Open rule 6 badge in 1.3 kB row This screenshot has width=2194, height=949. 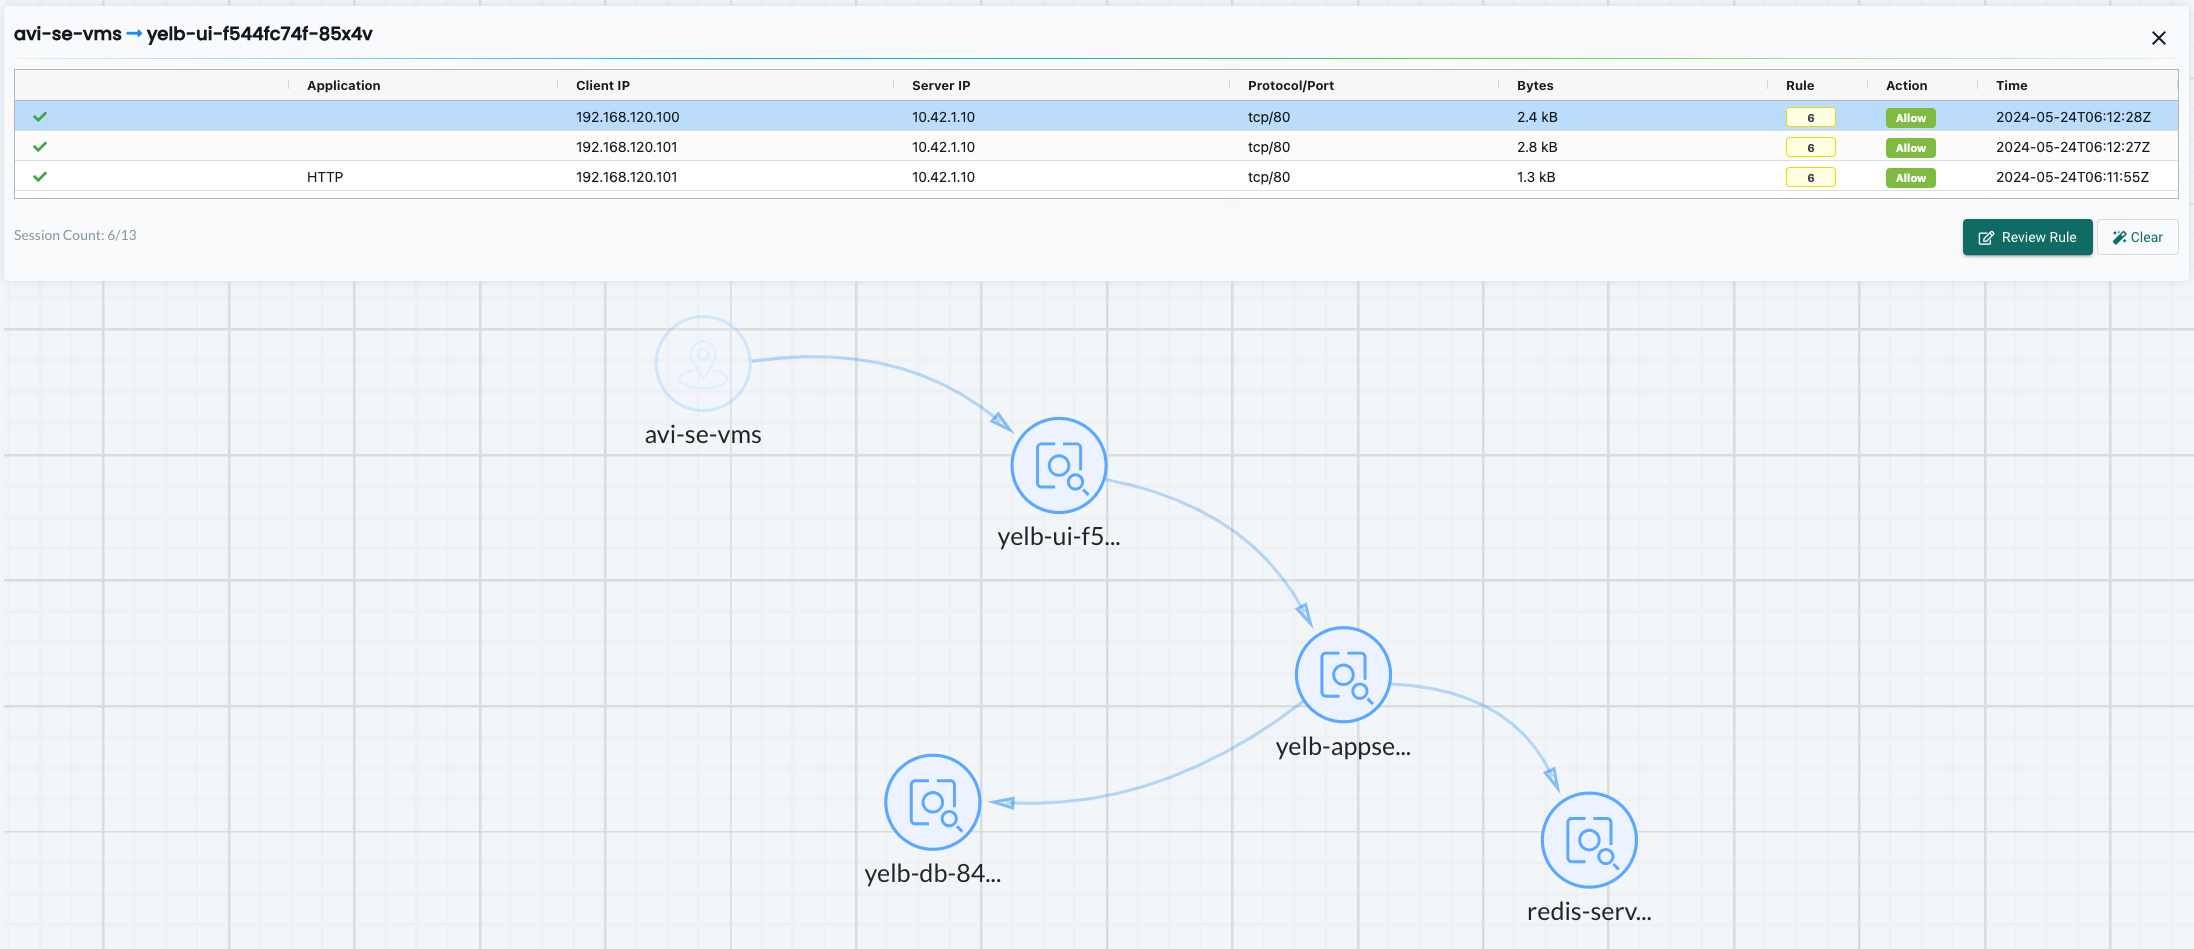(x=1810, y=178)
